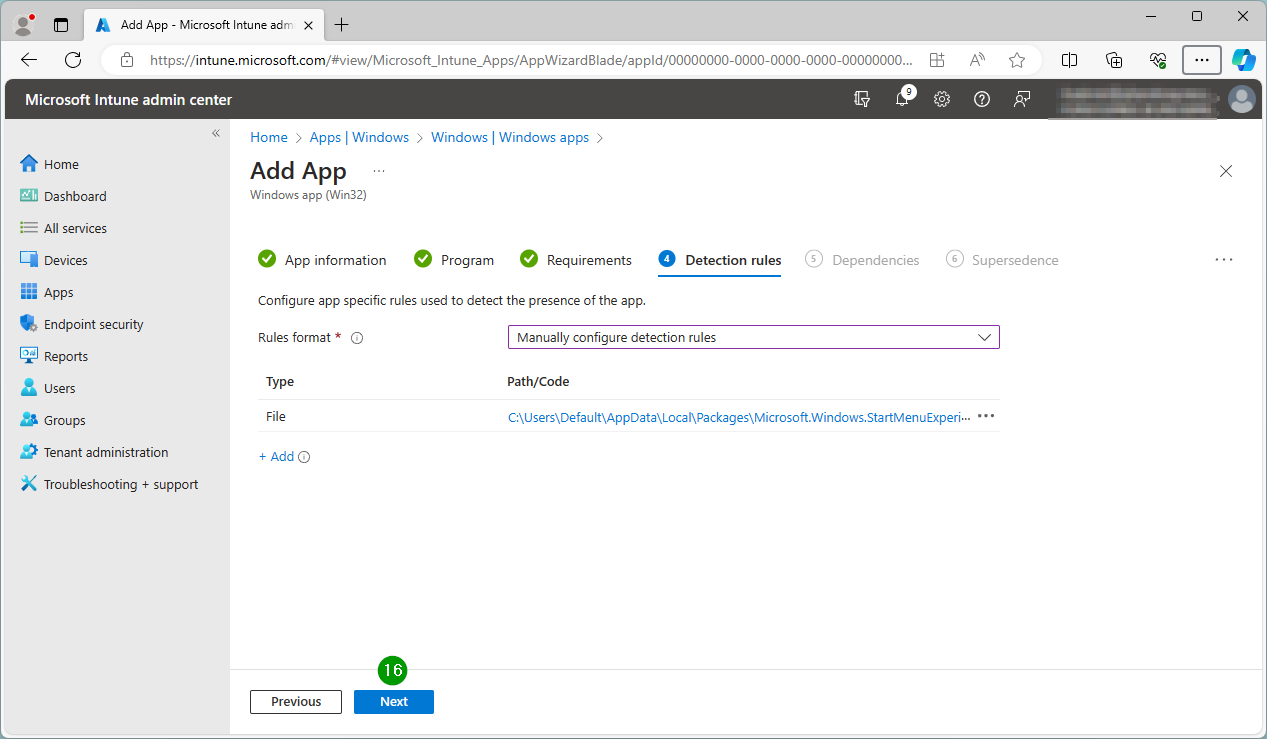
Task: Add a new detection rule
Action: 277,456
